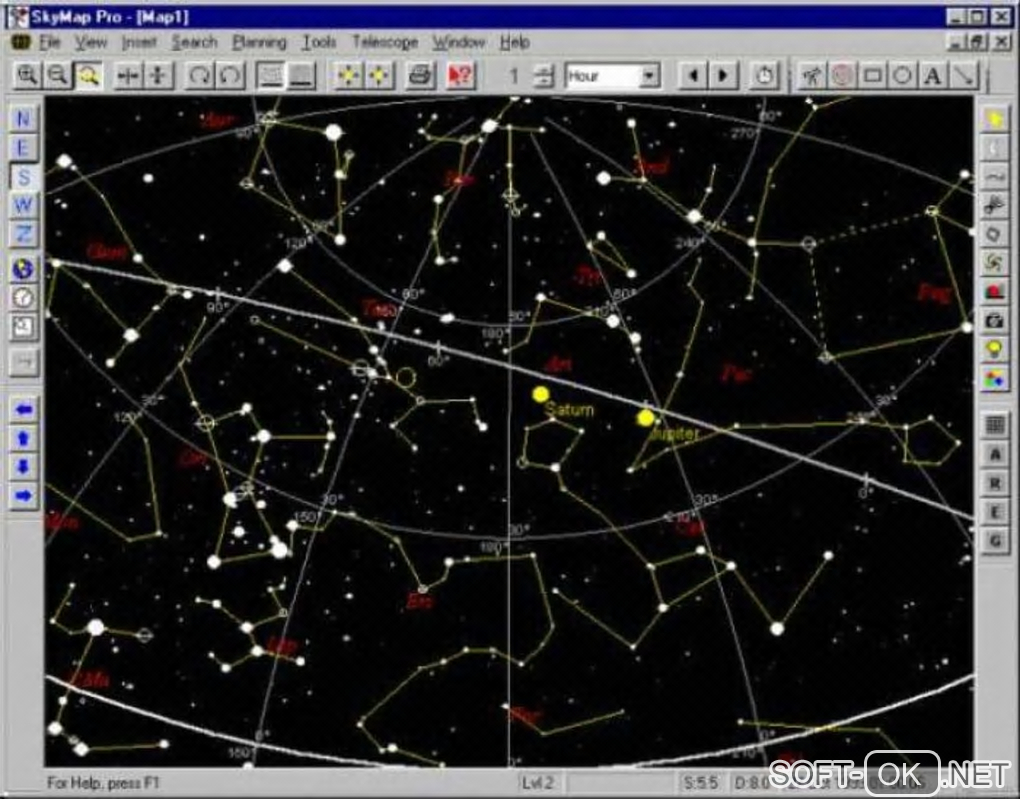This screenshot has height=799, width=1020.
Task: Select the line drawing tool
Action: point(964,75)
